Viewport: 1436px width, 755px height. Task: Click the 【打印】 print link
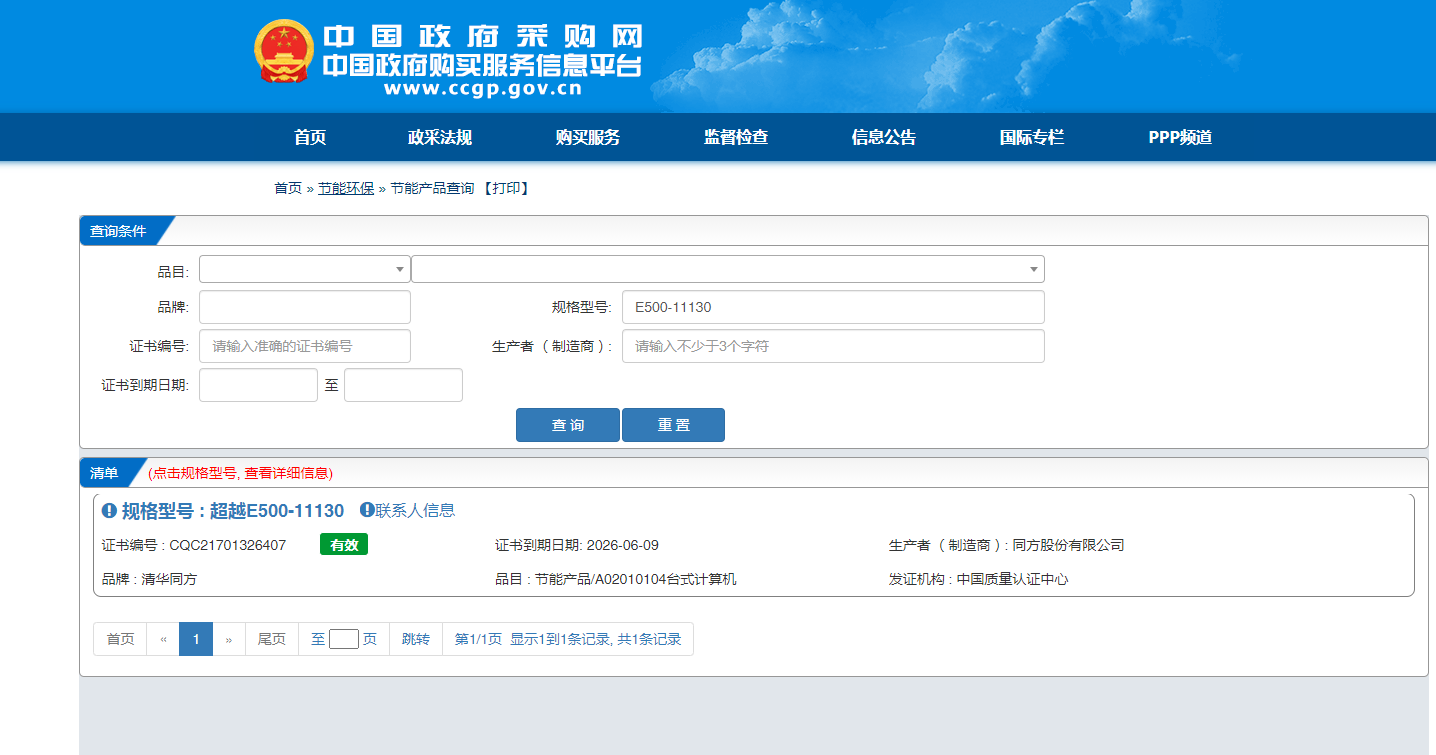pos(505,188)
